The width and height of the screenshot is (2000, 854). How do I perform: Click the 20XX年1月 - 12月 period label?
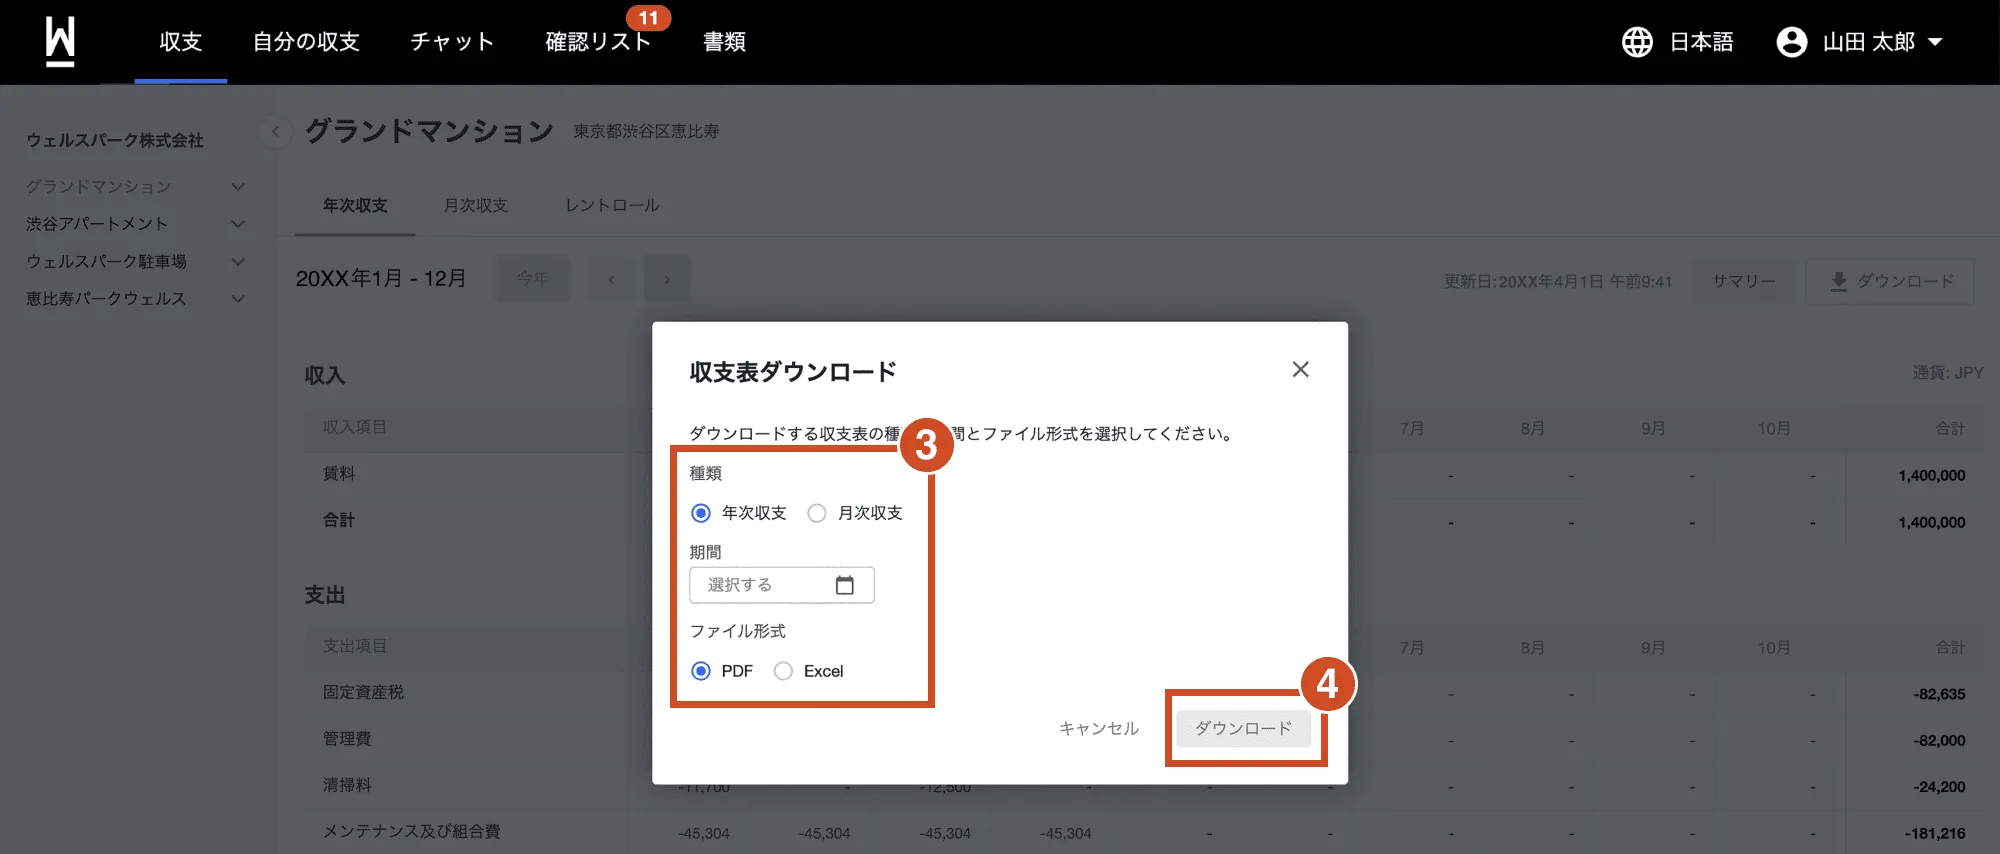click(381, 278)
